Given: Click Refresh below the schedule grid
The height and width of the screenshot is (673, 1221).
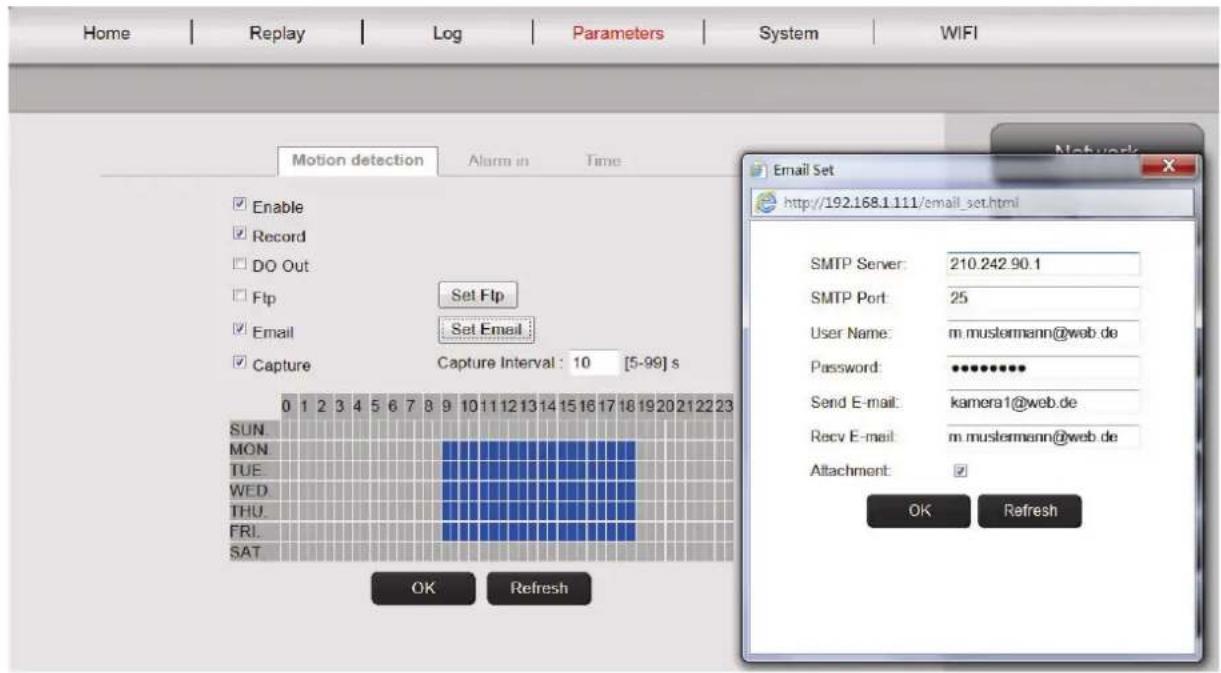Looking at the screenshot, I should (x=538, y=588).
